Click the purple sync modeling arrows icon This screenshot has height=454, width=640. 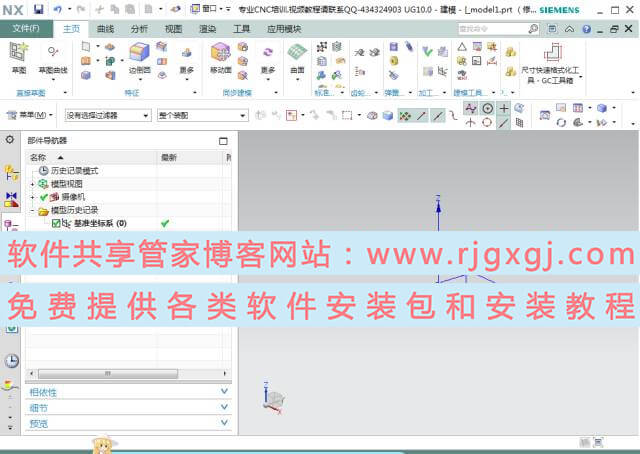pyautogui.click(x=268, y=51)
